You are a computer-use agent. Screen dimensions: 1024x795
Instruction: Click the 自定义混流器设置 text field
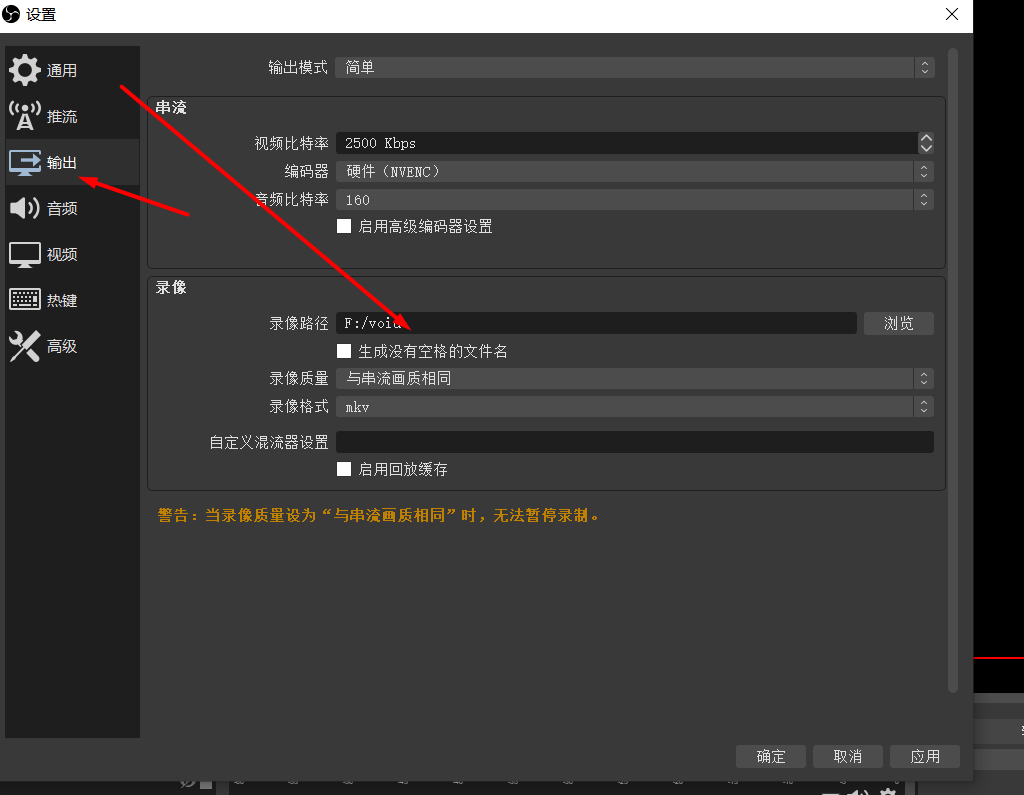pos(635,442)
